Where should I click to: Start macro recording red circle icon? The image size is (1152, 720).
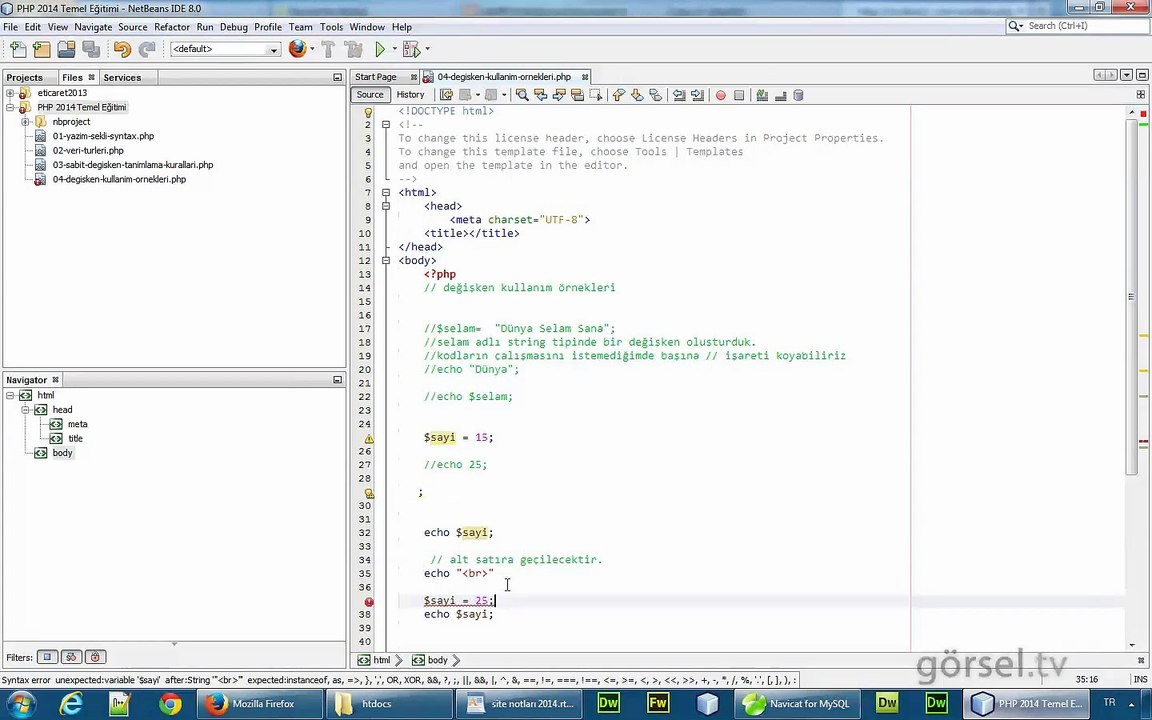720,95
